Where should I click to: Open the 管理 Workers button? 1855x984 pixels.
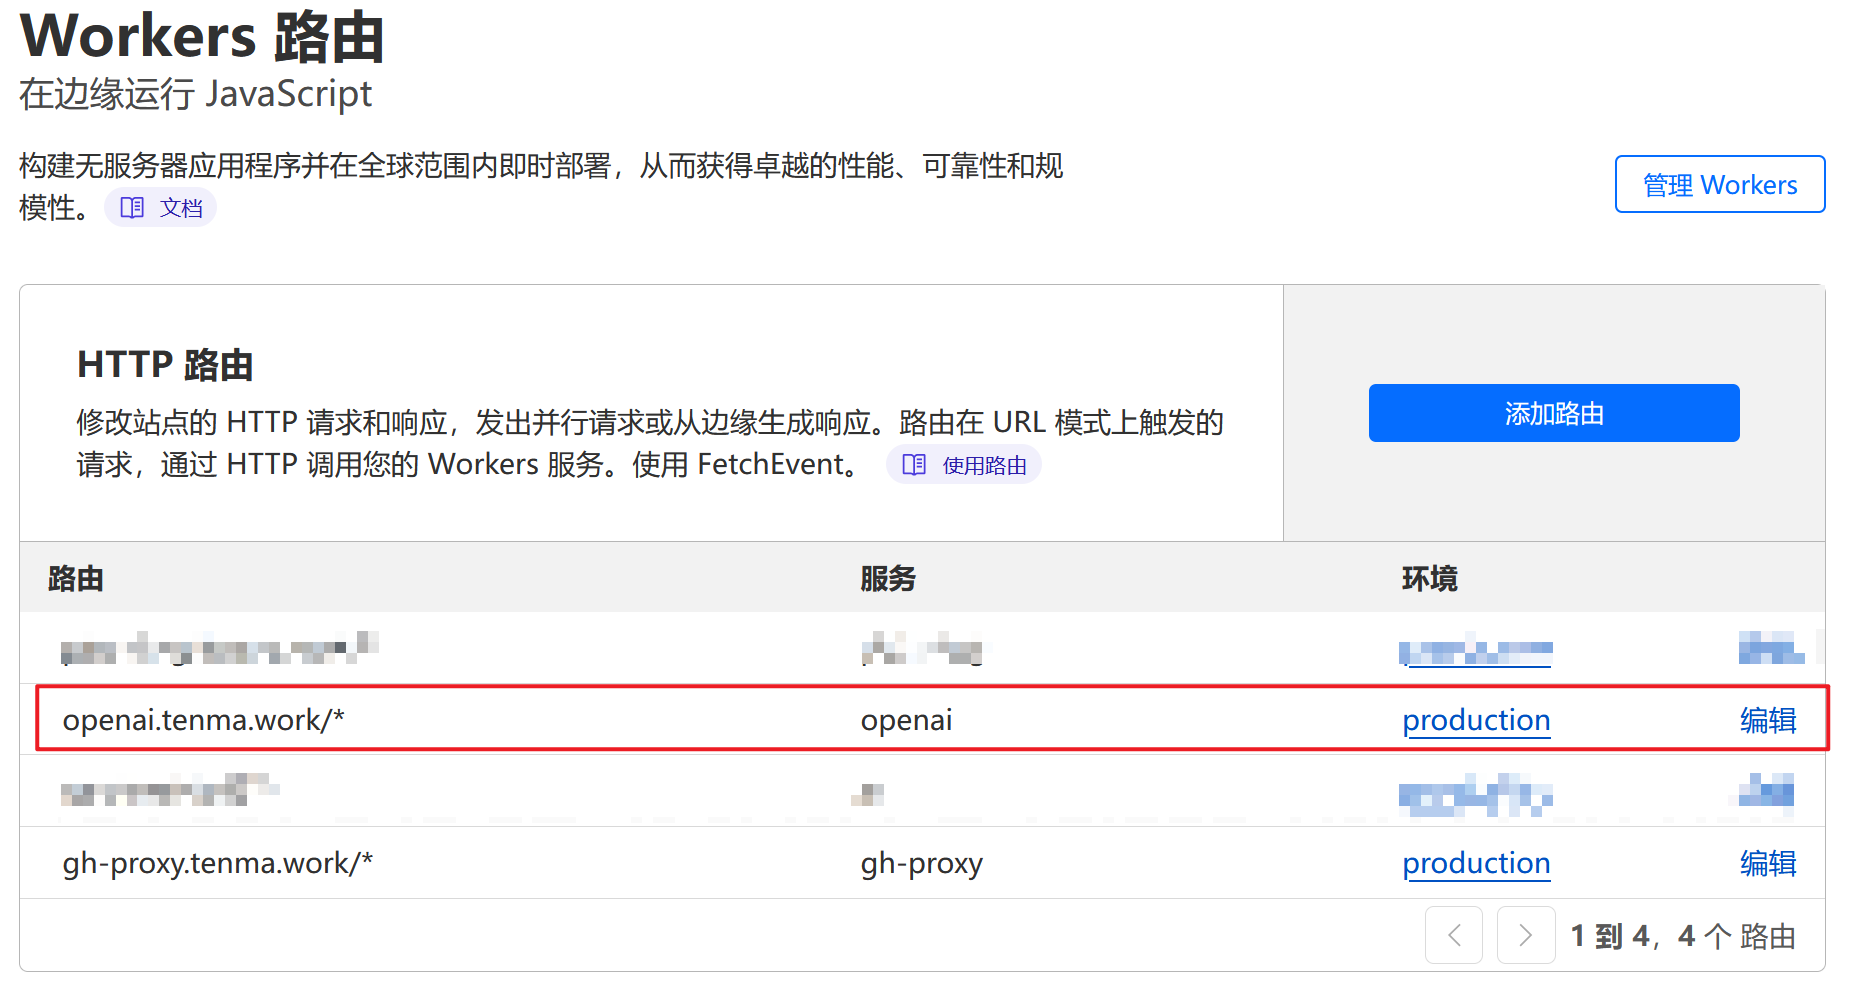tap(1719, 185)
